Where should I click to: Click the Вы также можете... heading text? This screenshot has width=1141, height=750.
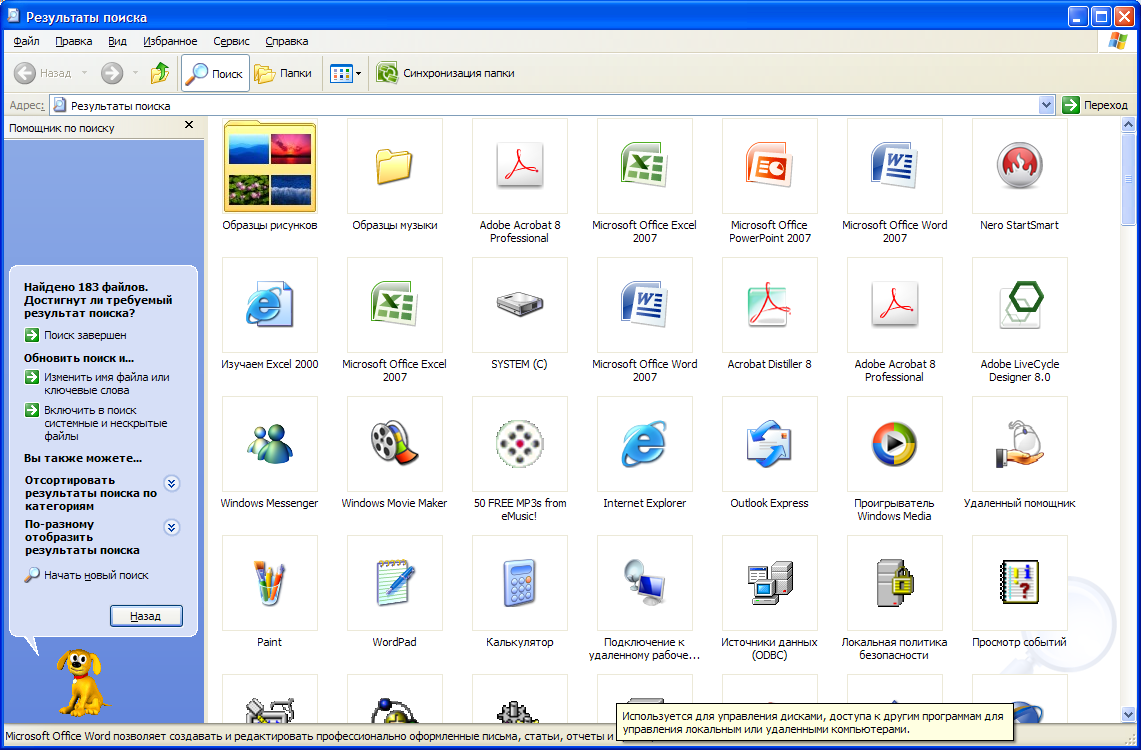[83, 458]
